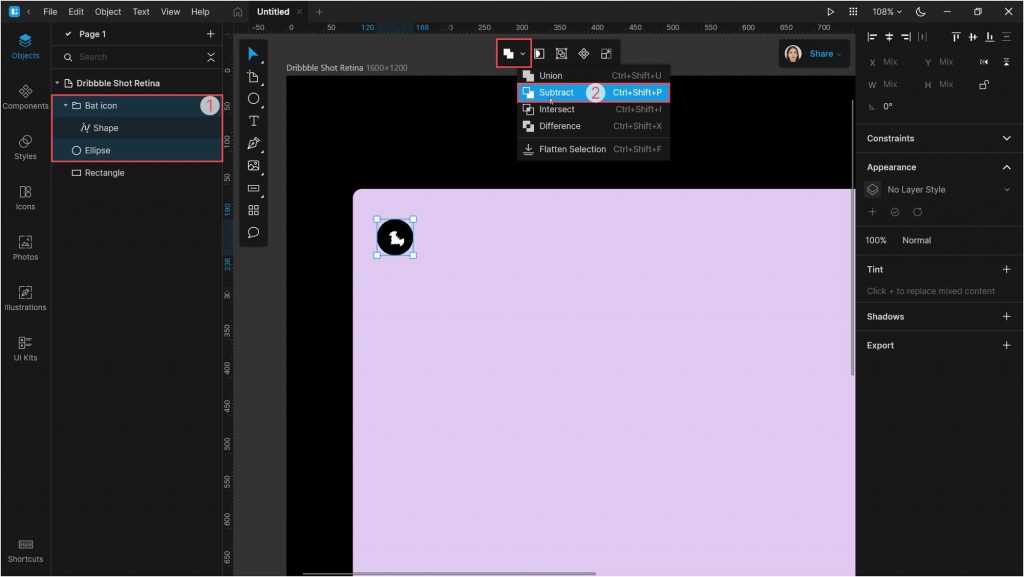Open the Text menu

click(141, 12)
